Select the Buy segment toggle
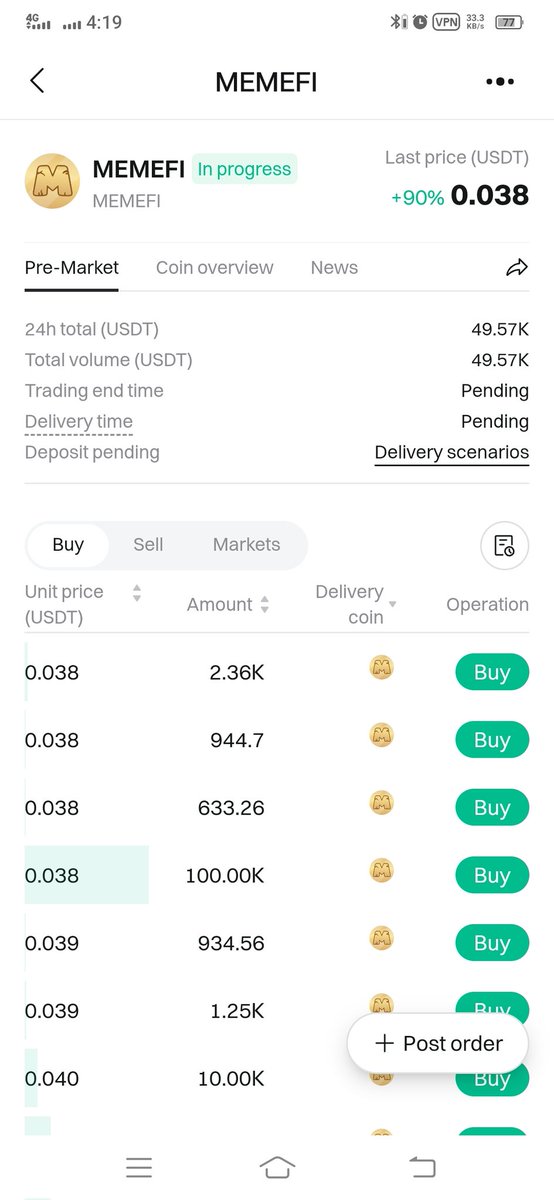Screen dimensions: 554x1200 (x=68, y=545)
